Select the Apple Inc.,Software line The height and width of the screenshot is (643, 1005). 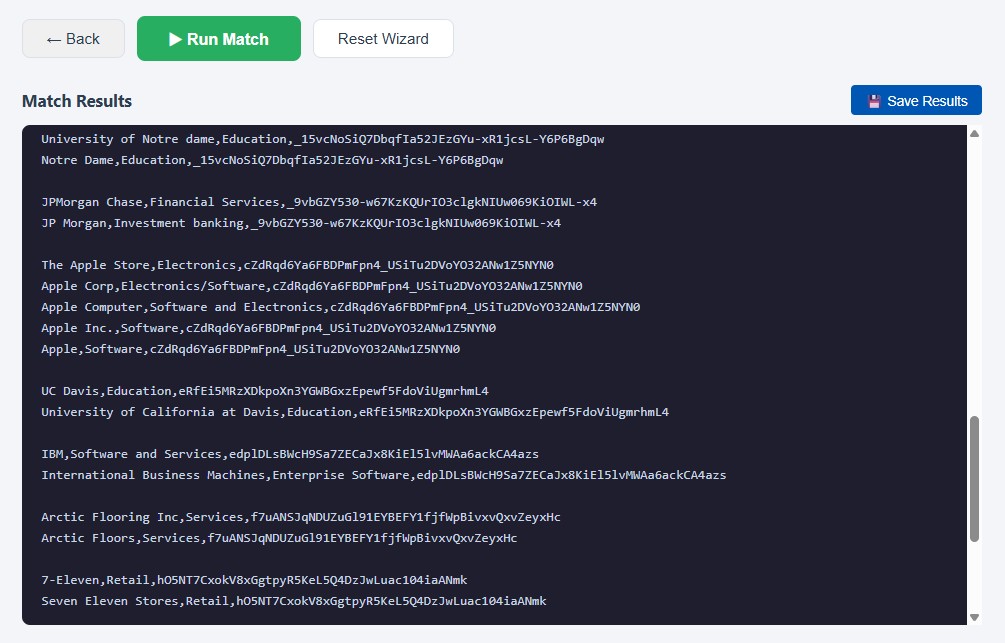click(x=269, y=328)
